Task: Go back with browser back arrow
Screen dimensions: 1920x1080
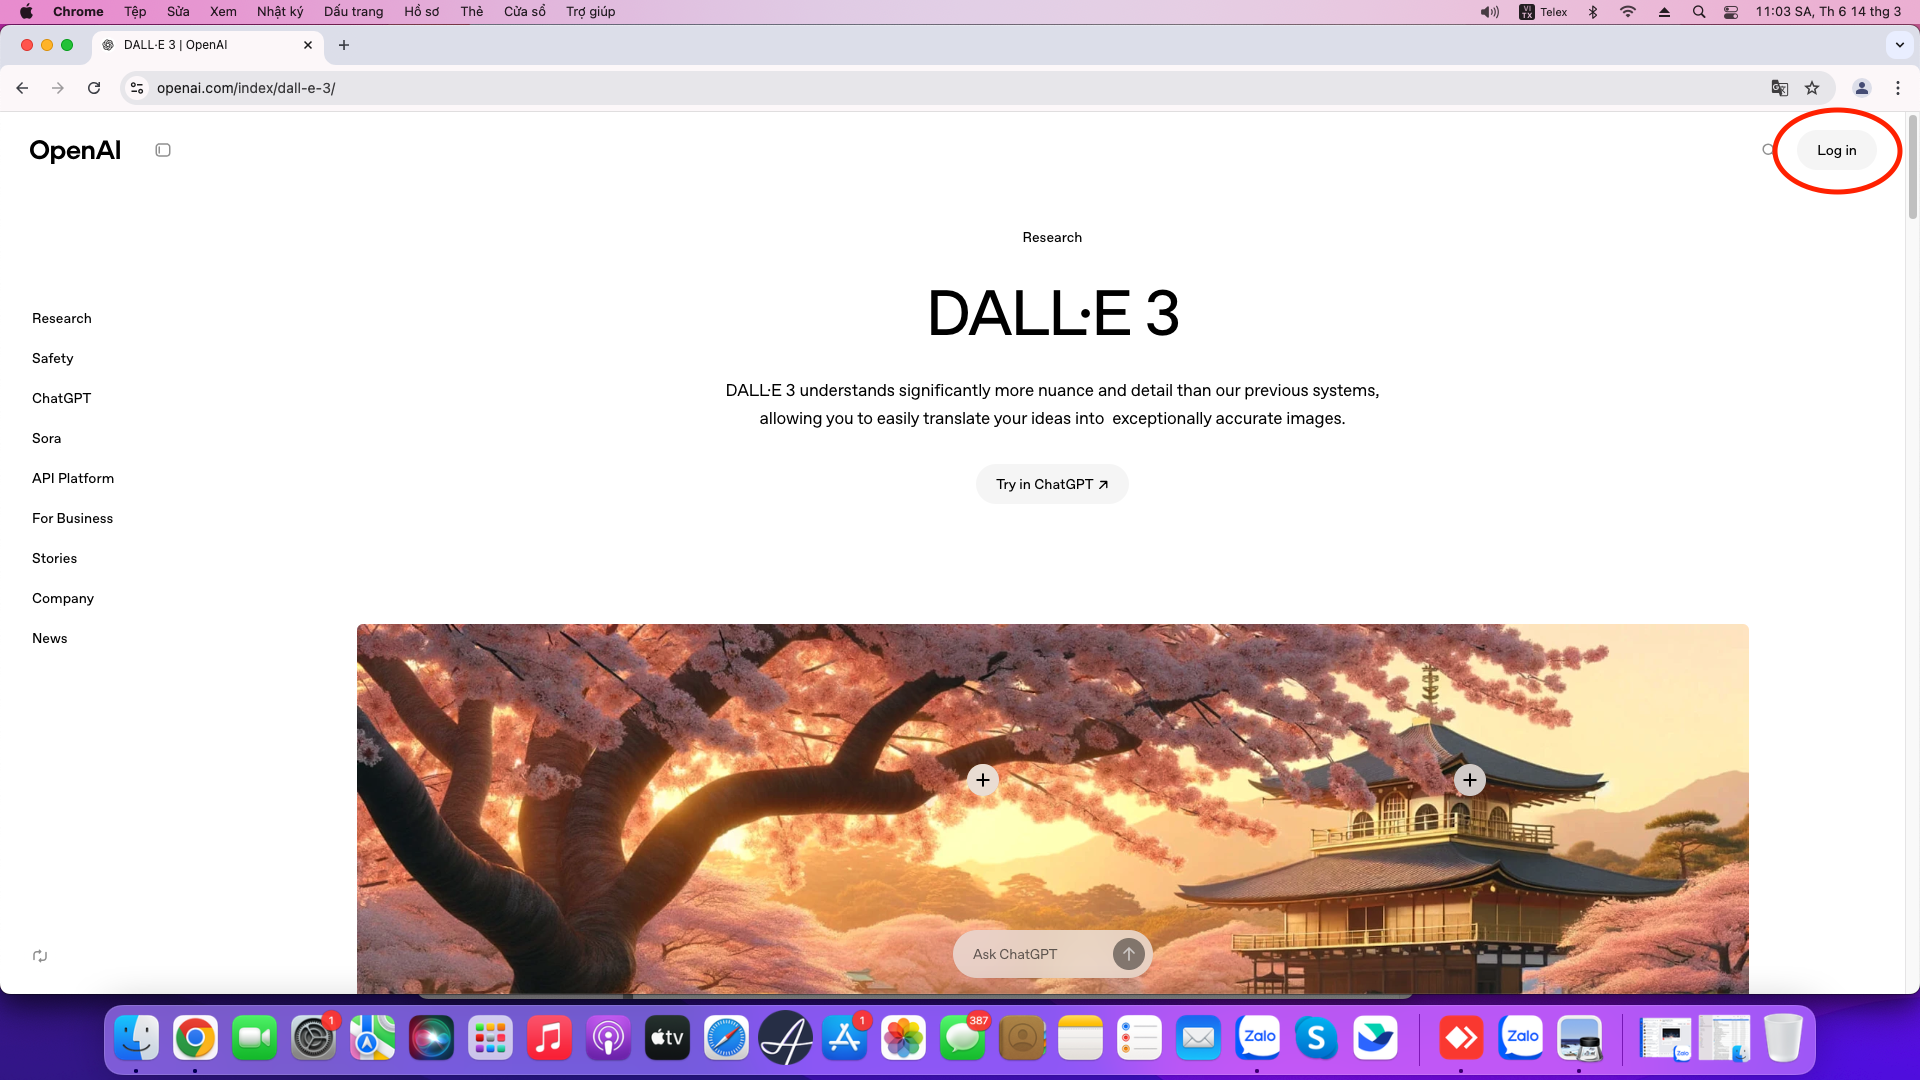Action: [22, 88]
